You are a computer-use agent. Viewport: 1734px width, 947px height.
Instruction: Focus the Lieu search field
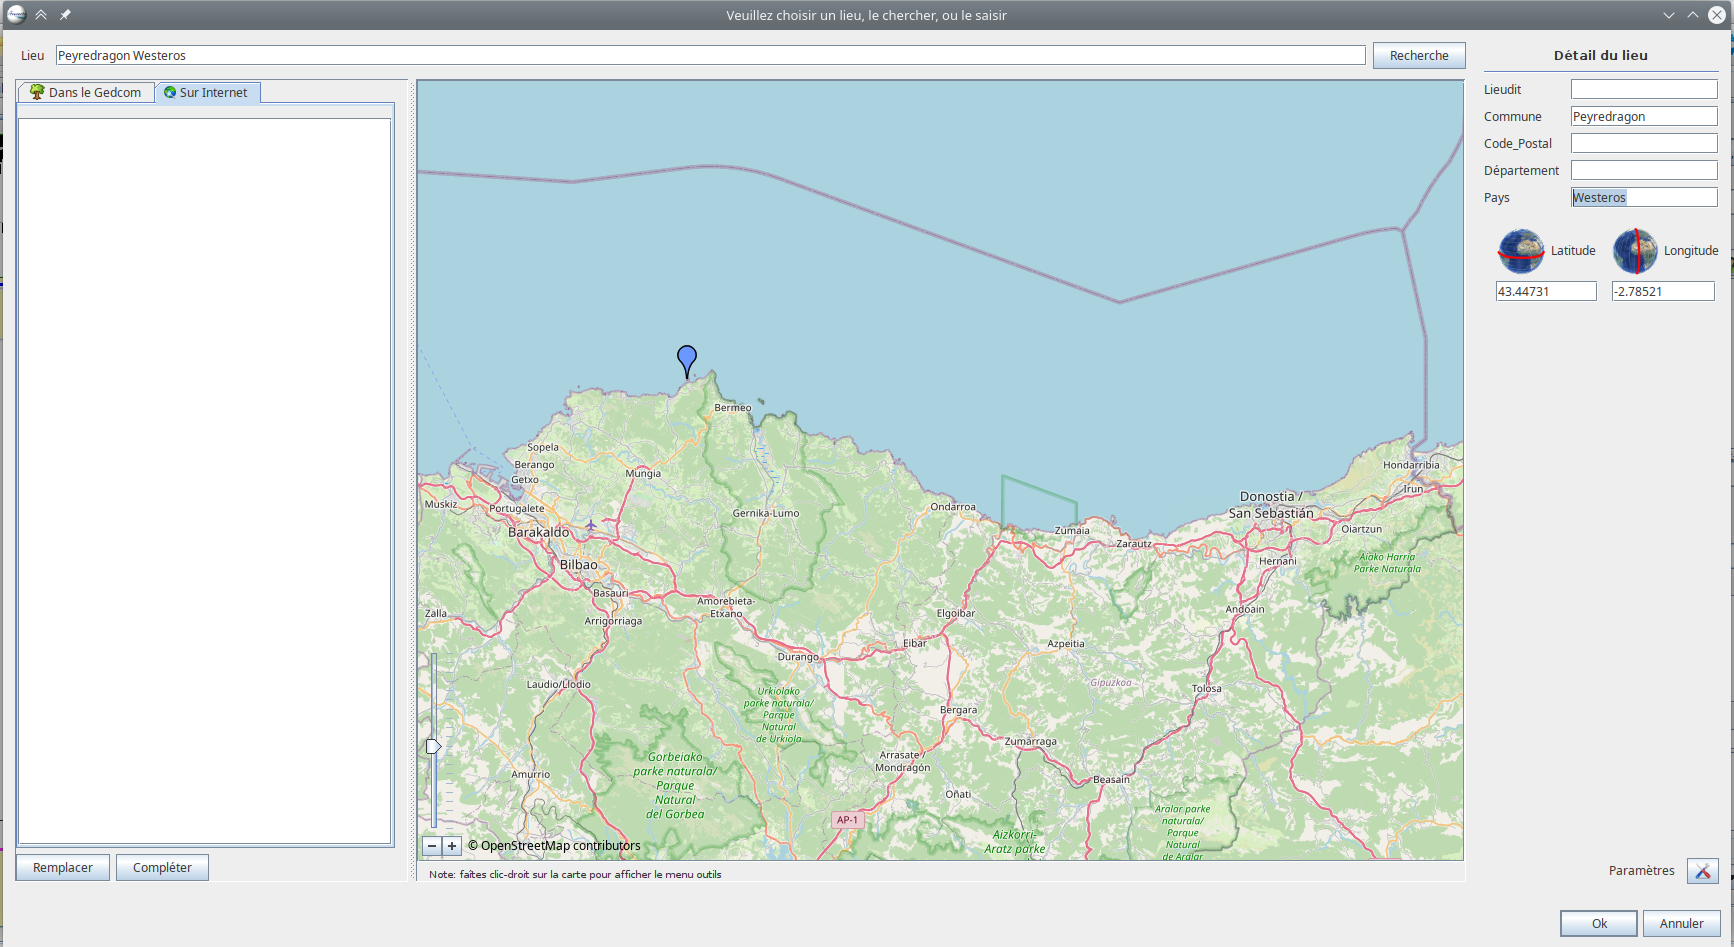coord(710,56)
